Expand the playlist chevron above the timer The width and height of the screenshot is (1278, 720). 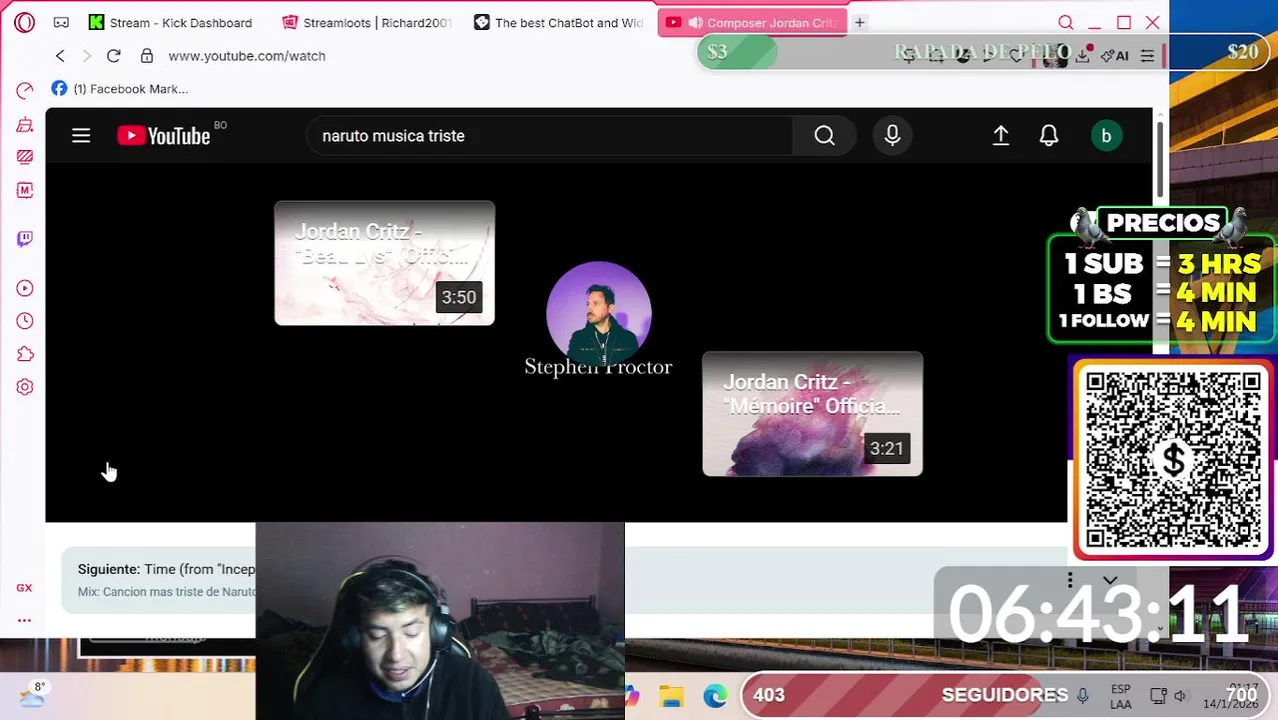tap(1110, 580)
